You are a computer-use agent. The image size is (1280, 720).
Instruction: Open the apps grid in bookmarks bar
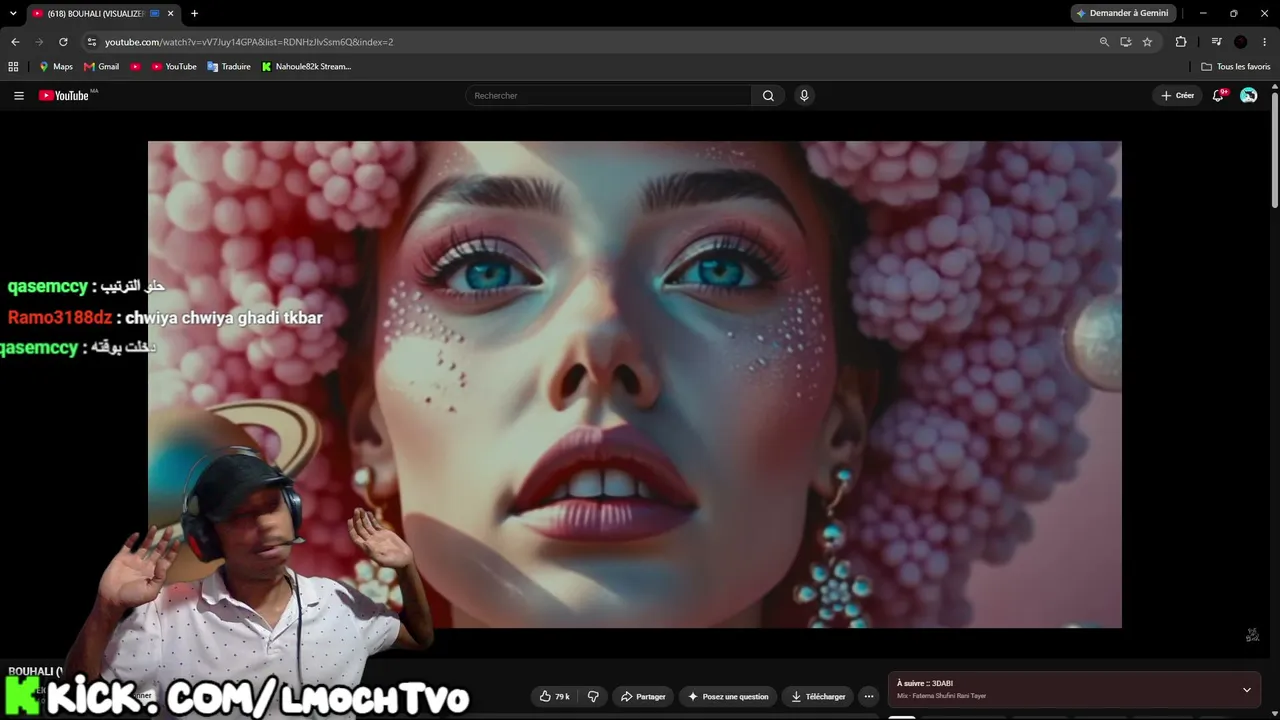pos(13,66)
